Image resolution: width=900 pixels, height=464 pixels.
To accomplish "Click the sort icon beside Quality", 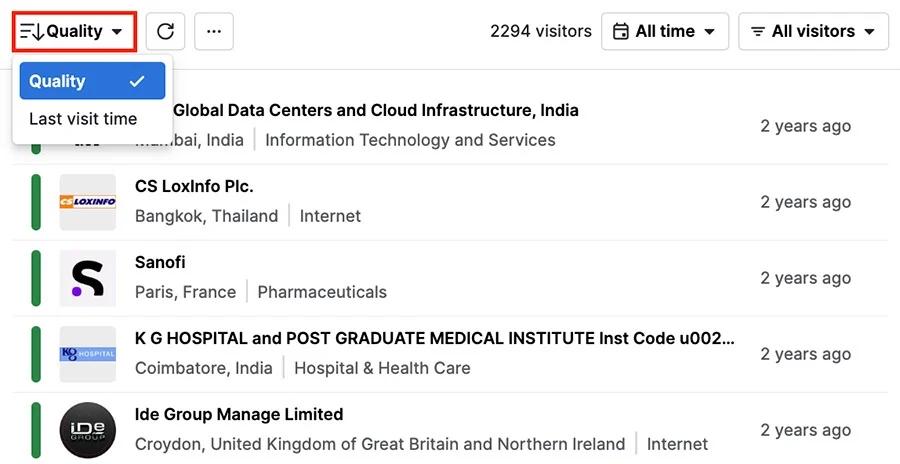I will [32, 31].
